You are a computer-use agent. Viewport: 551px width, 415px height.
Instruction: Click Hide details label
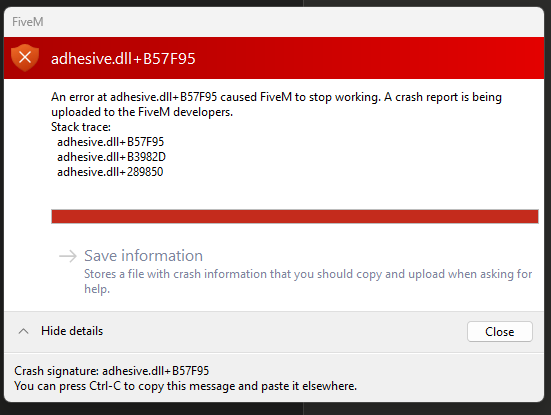click(x=72, y=331)
